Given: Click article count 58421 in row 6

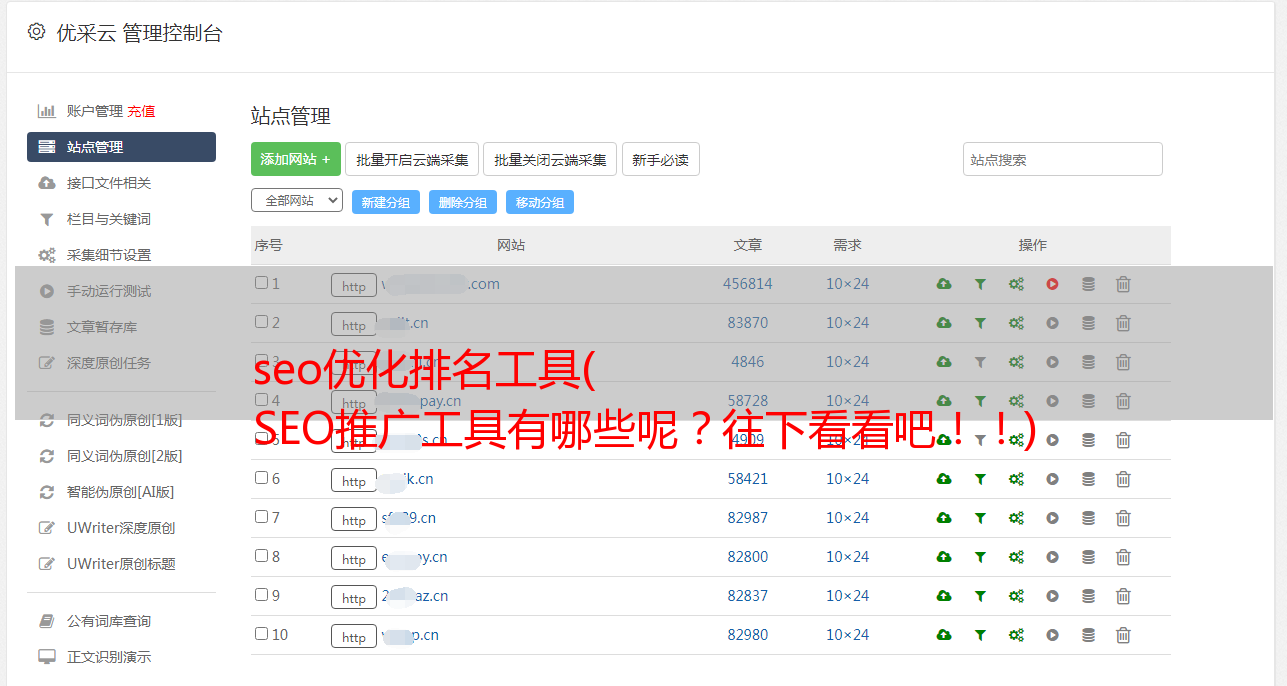Looking at the screenshot, I should click(748, 479).
